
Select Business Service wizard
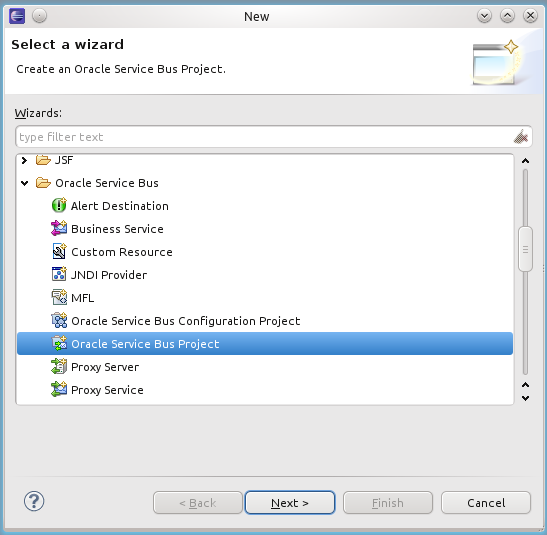[x=117, y=229]
